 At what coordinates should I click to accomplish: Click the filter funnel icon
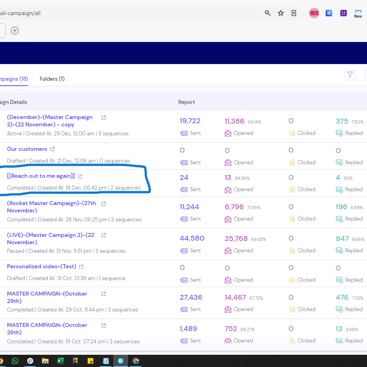(350, 75)
